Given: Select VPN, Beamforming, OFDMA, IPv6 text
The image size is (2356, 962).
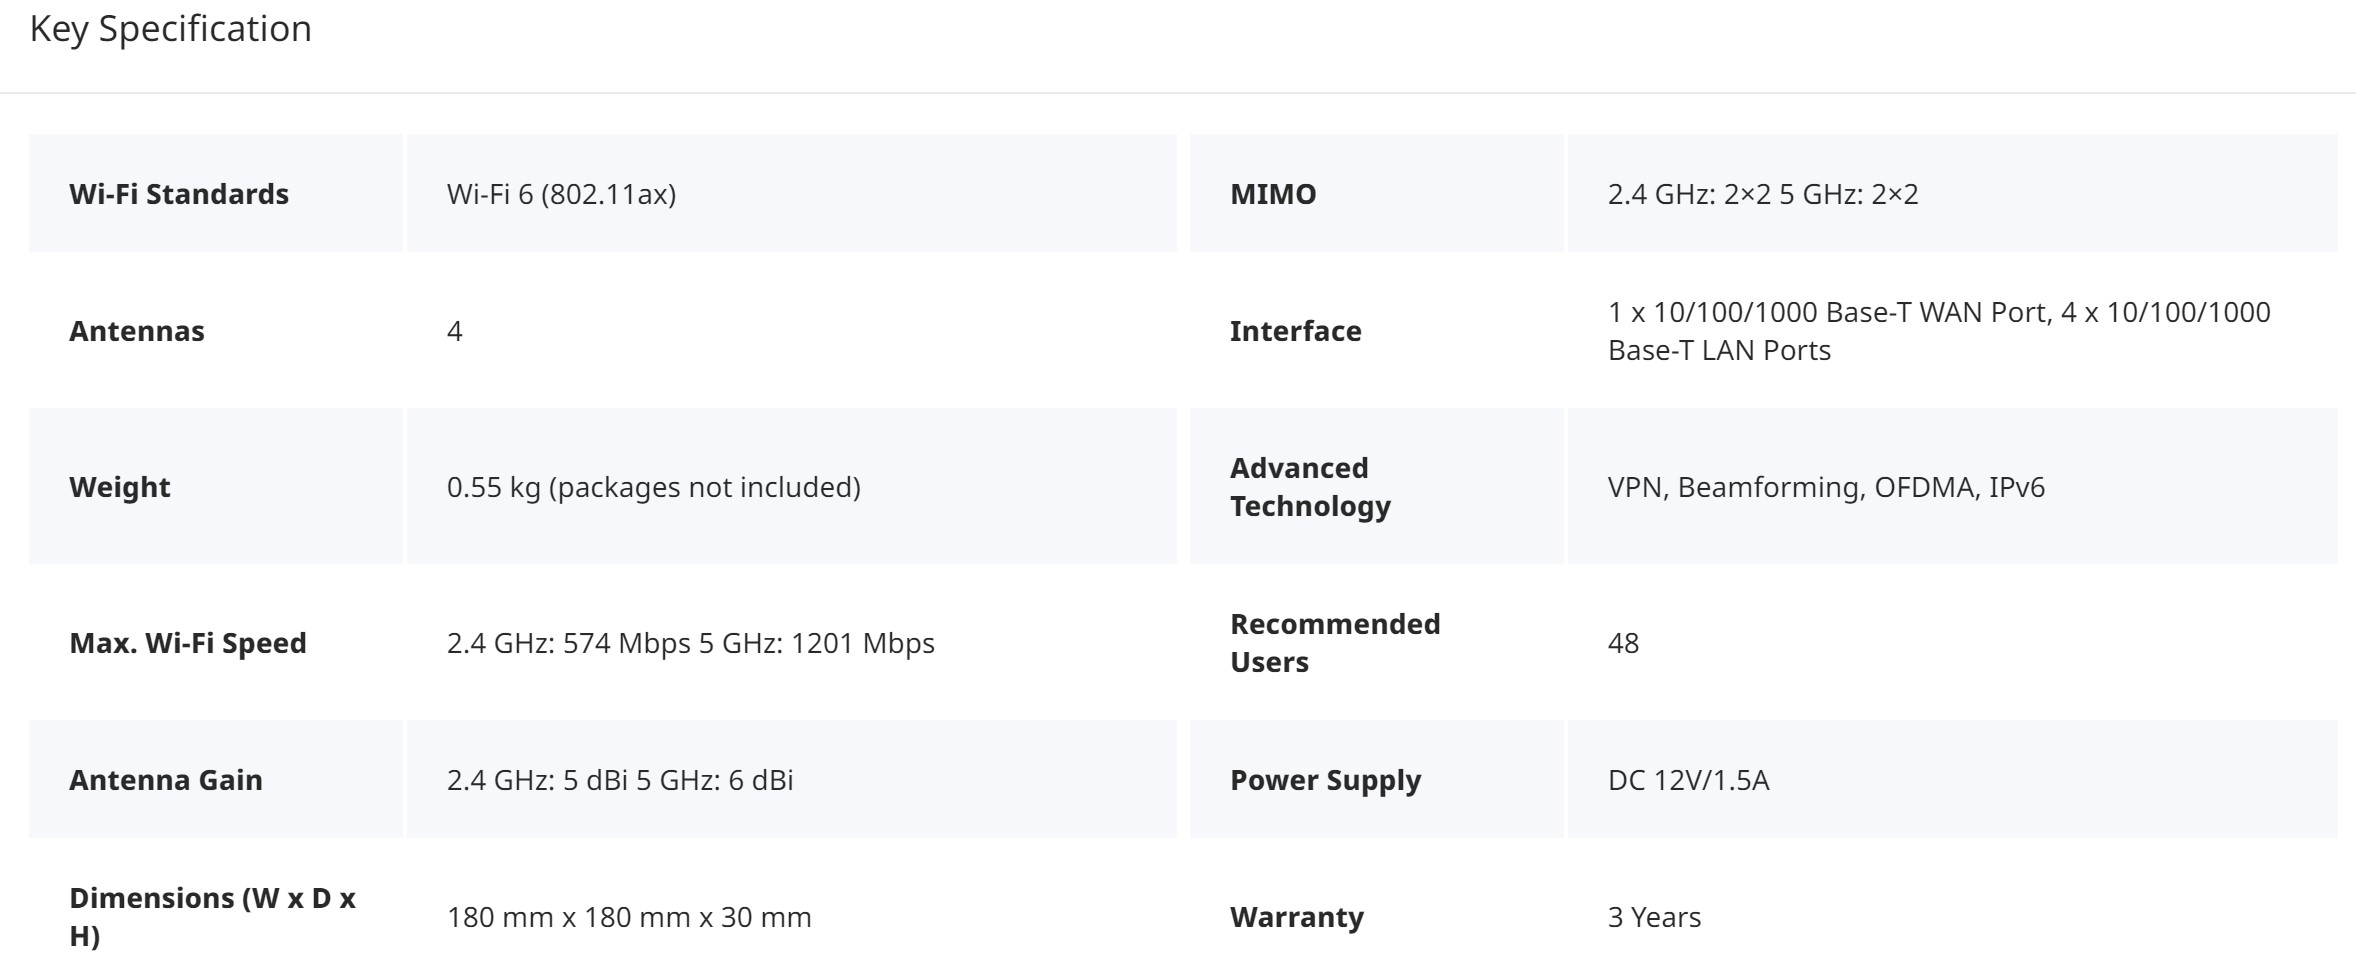Looking at the screenshot, I should coord(1826,487).
